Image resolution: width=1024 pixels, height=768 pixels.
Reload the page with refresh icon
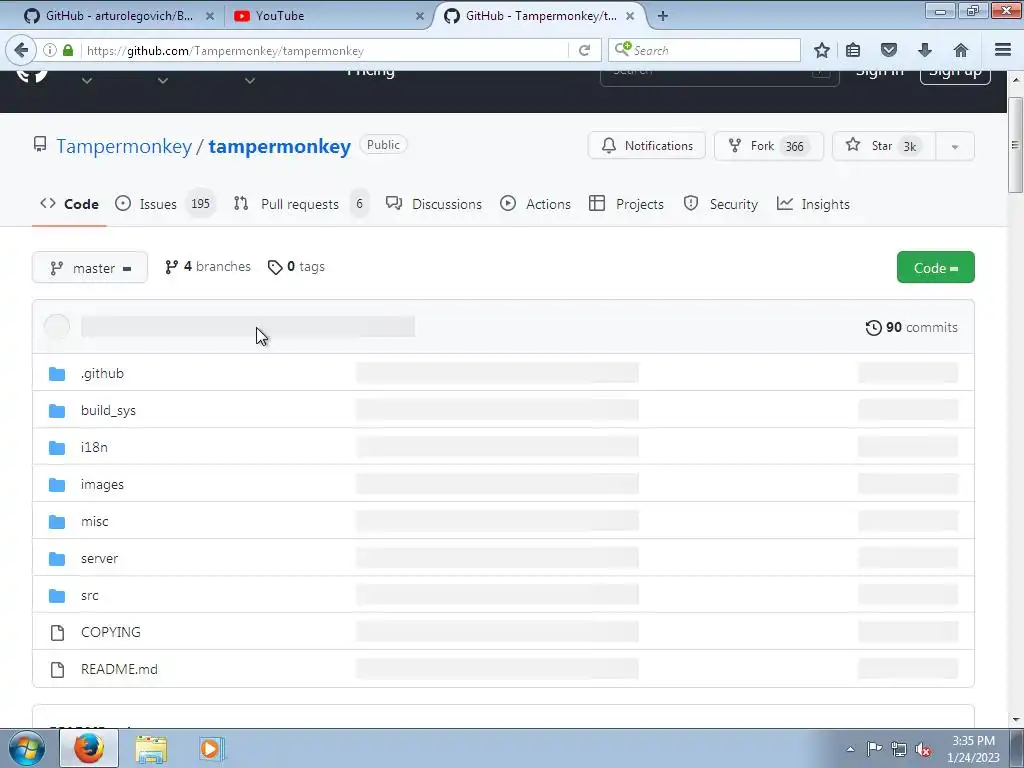(584, 50)
